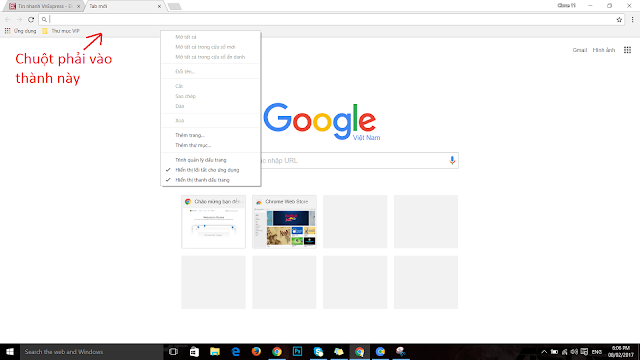Switch to the Tin nhanh VnExpress tab
The height and width of the screenshot is (360, 640).
(44, 7)
